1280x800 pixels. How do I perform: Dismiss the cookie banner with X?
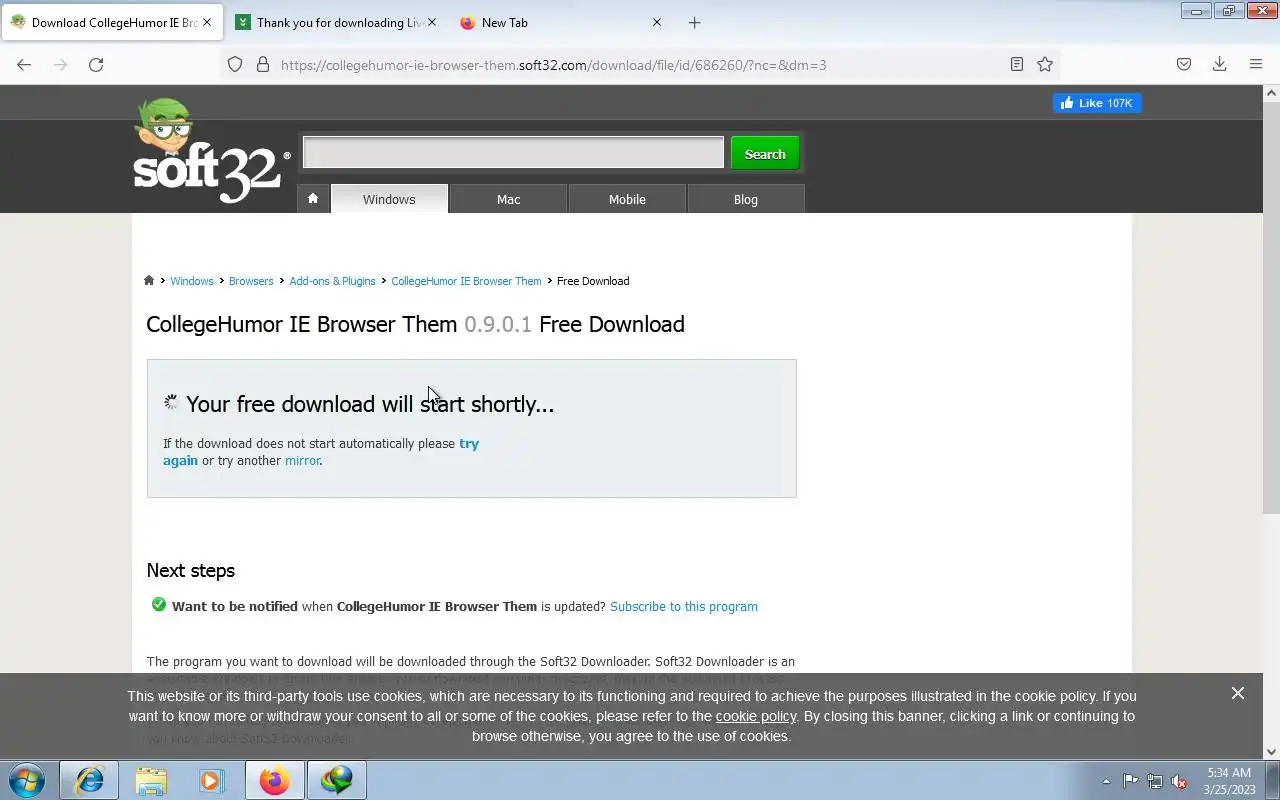[1238, 693]
